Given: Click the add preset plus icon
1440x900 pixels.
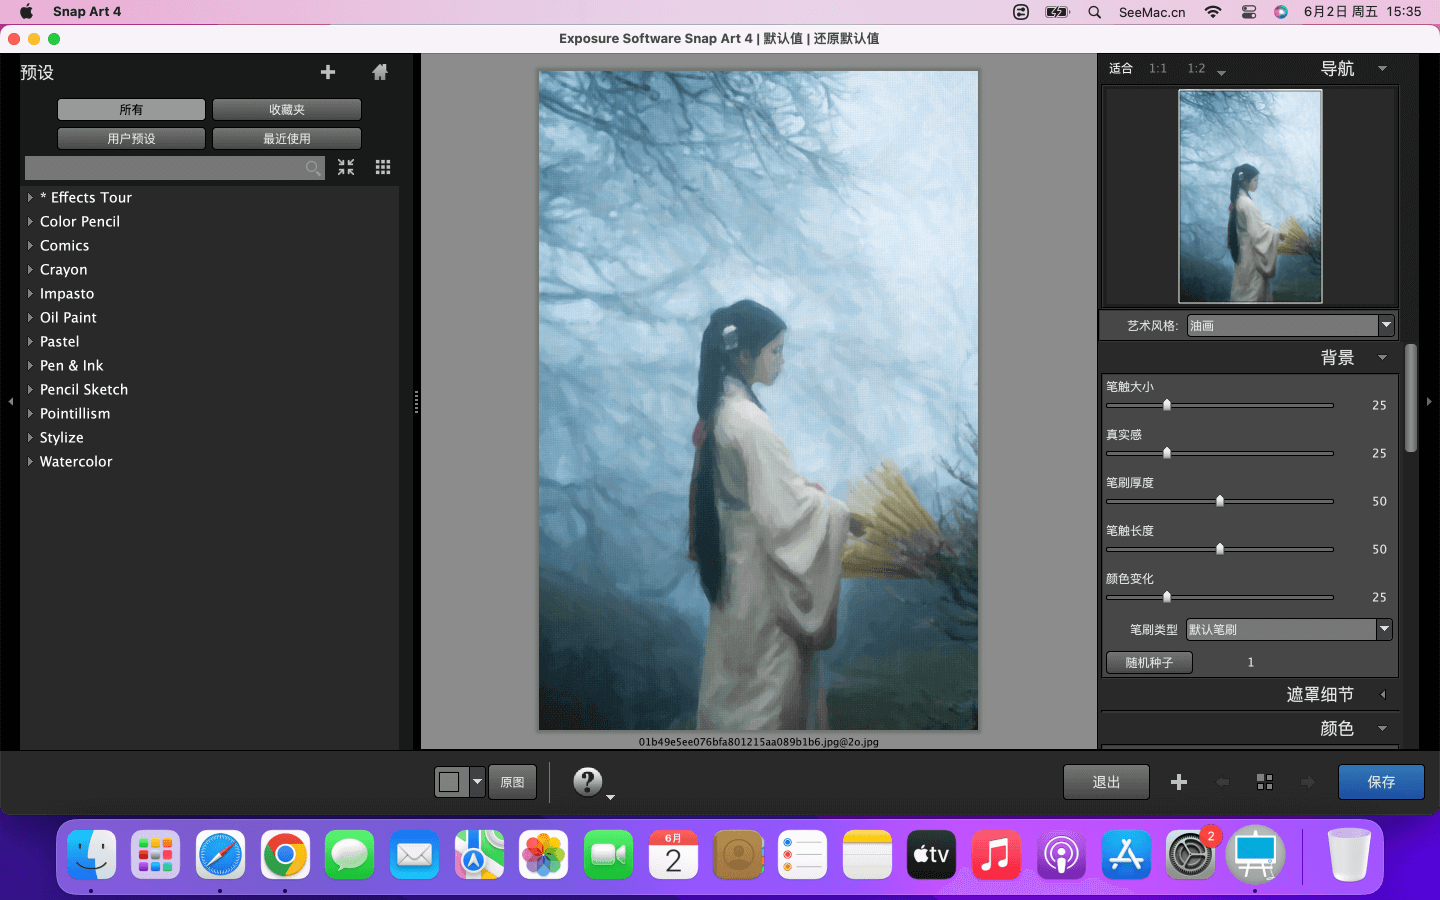Looking at the screenshot, I should coord(328,72).
